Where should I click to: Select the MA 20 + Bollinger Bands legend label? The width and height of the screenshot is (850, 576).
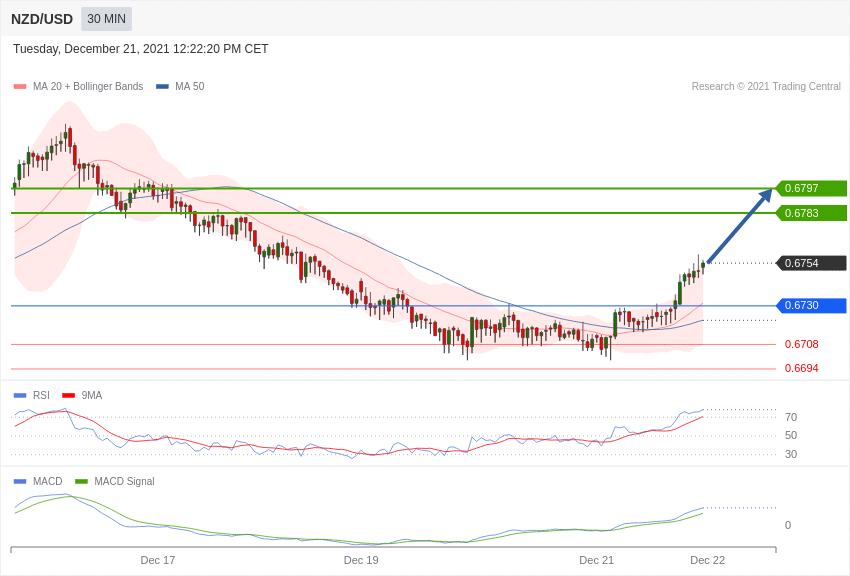coord(88,86)
